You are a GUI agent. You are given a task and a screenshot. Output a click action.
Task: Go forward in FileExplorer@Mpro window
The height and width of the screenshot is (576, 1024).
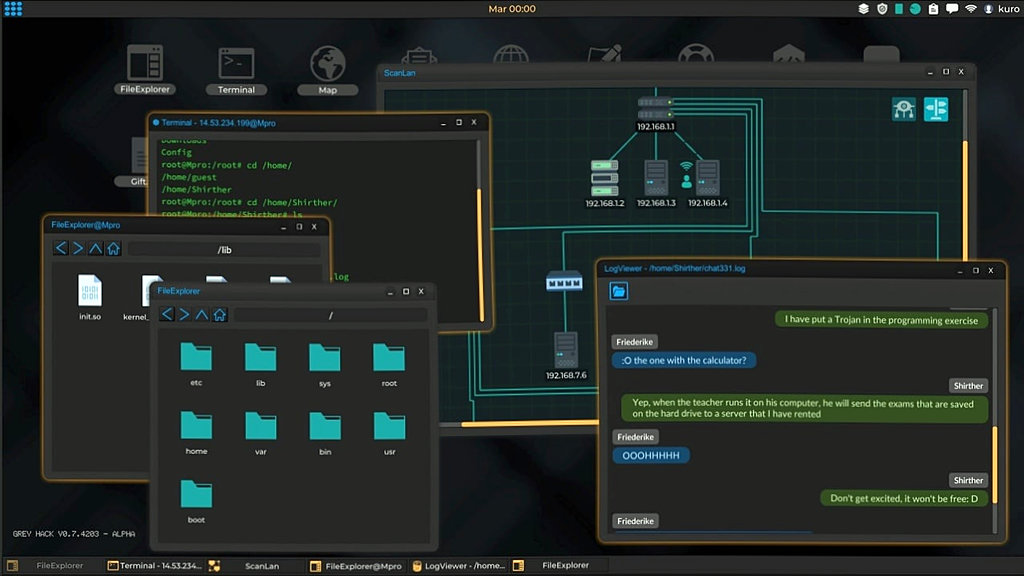pyautogui.click(x=78, y=248)
